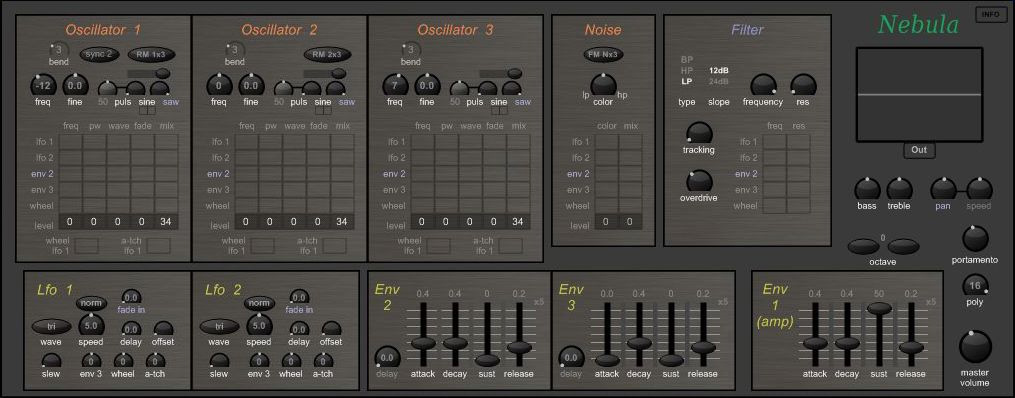Click Oscillator 1 wheel lfo 1 box
The height and width of the screenshot is (398, 1015).
(x=87, y=246)
